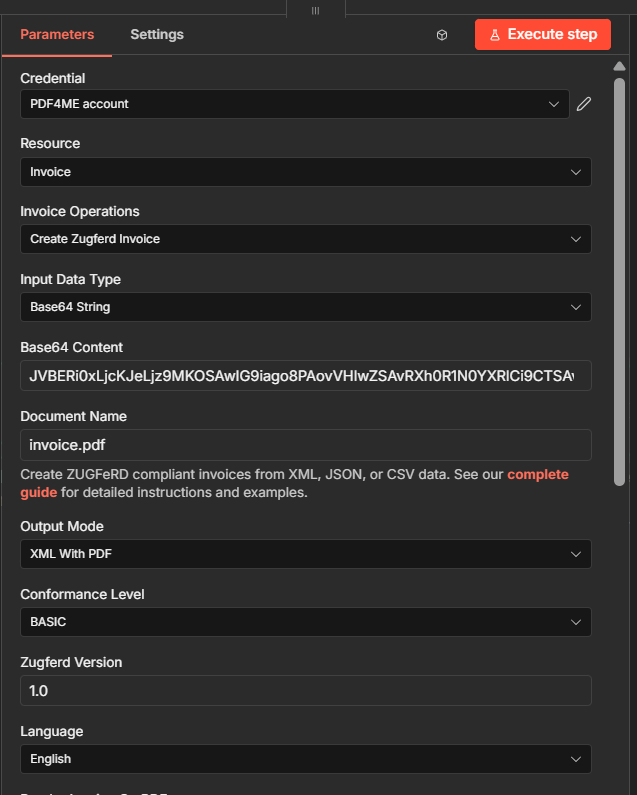Open the Invoice Operations dropdown
Image resolution: width=637 pixels, height=795 pixels.
(x=305, y=240)
